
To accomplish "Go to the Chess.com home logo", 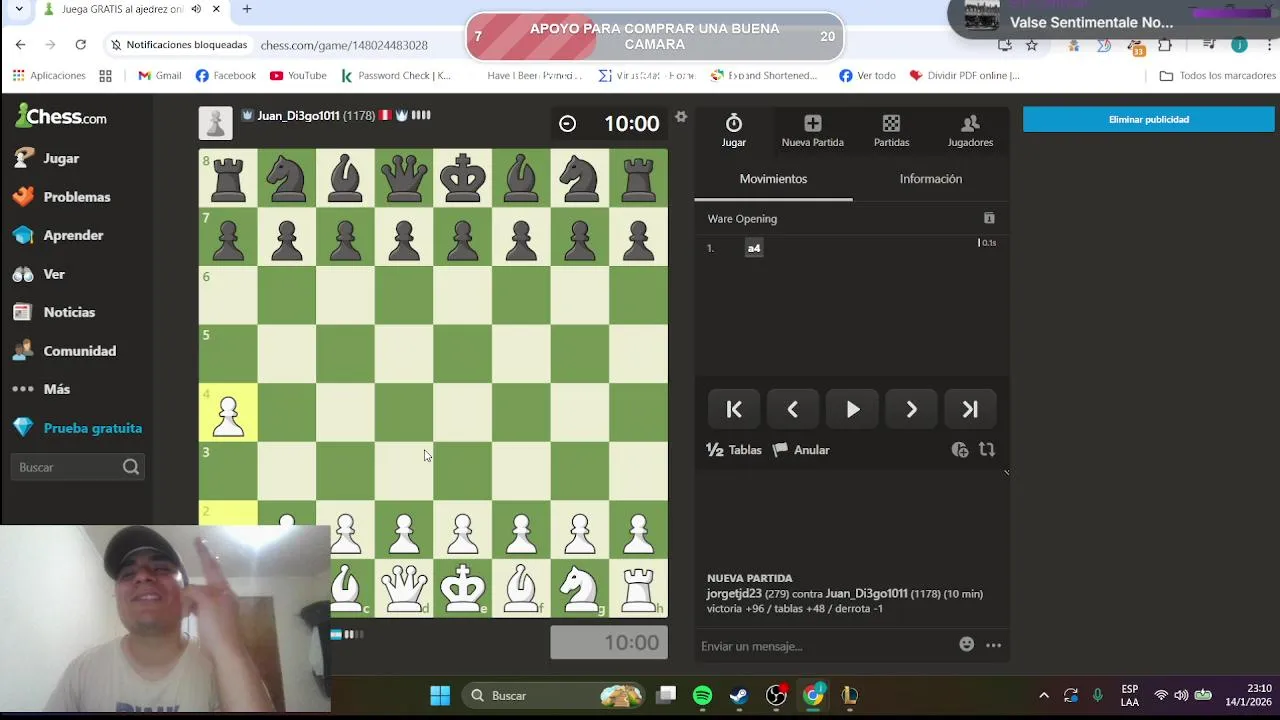I will tap(61, 117).
